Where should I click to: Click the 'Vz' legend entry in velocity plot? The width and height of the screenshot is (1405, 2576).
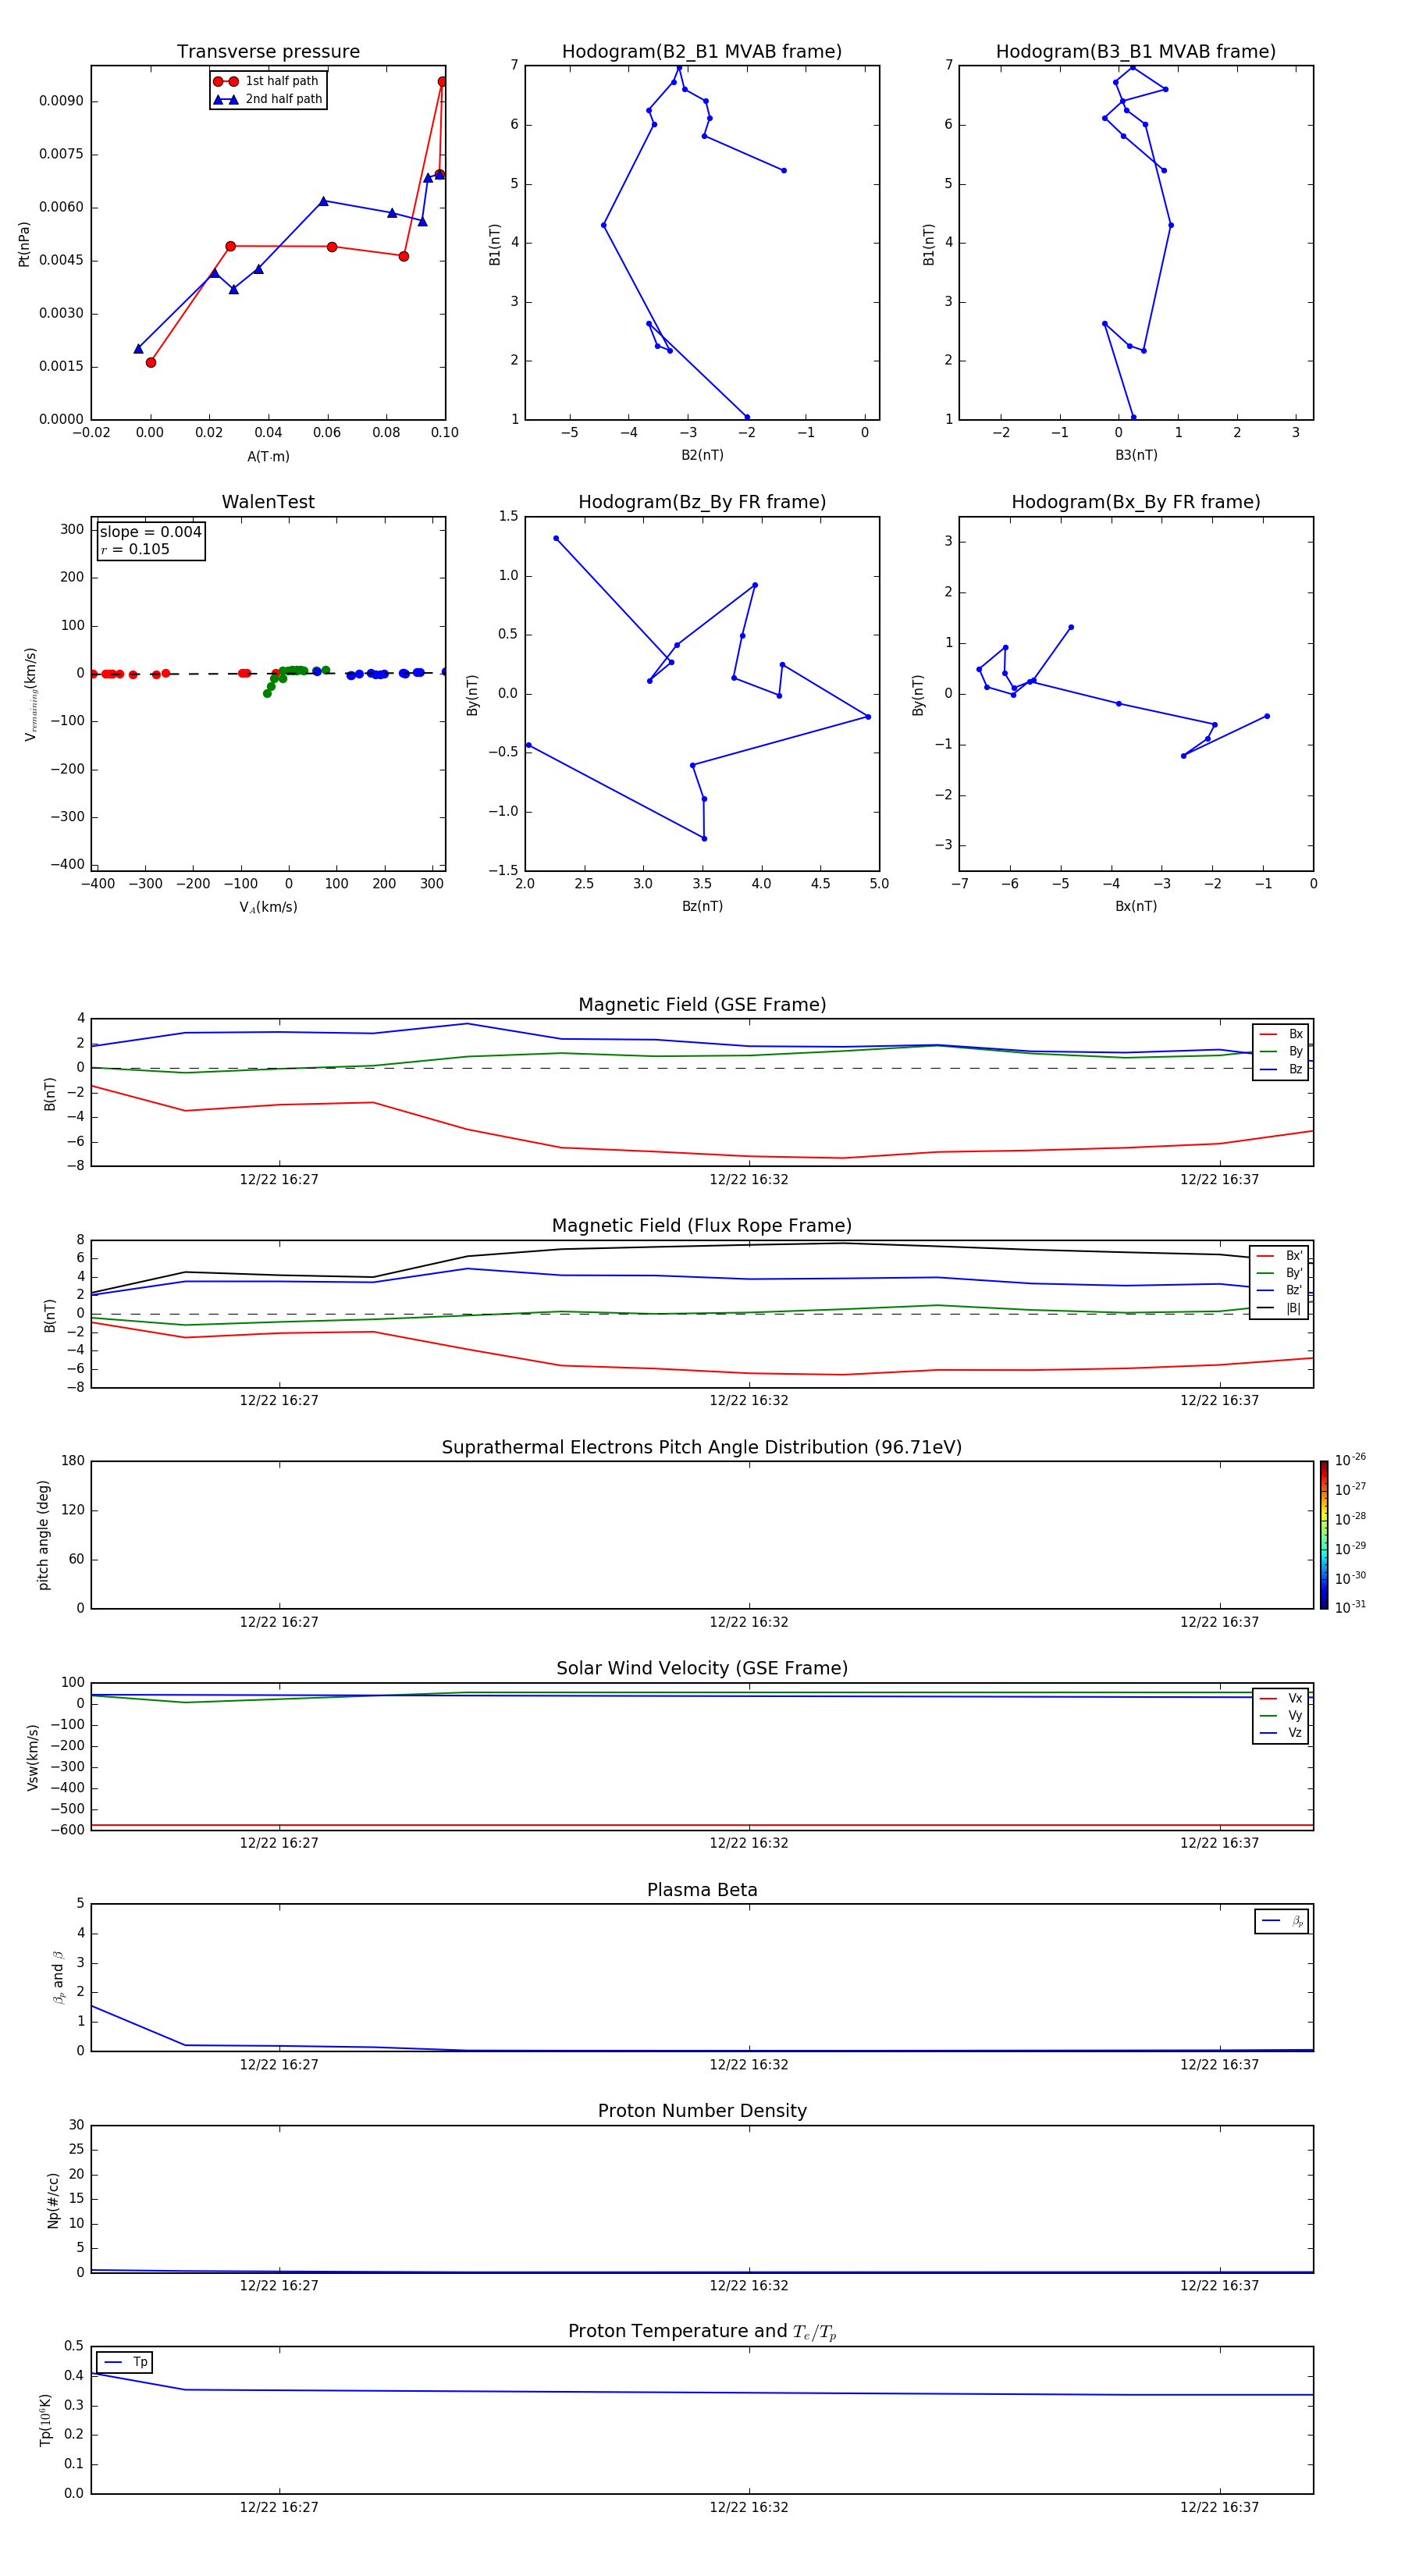[1281, 1733]
